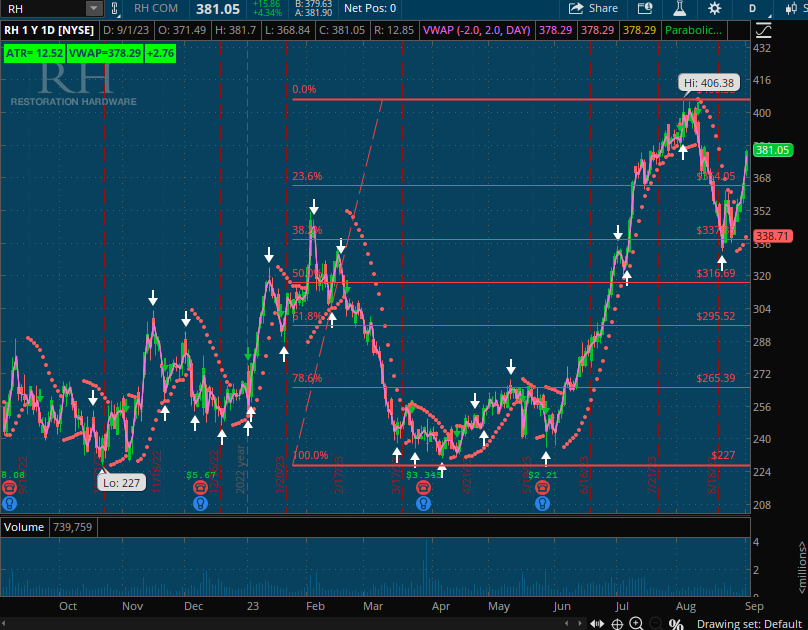The height and width of the screenshot is (630, 808).
Task: Click the earnings phone icon under $3.345
Action: coord(423,487)
